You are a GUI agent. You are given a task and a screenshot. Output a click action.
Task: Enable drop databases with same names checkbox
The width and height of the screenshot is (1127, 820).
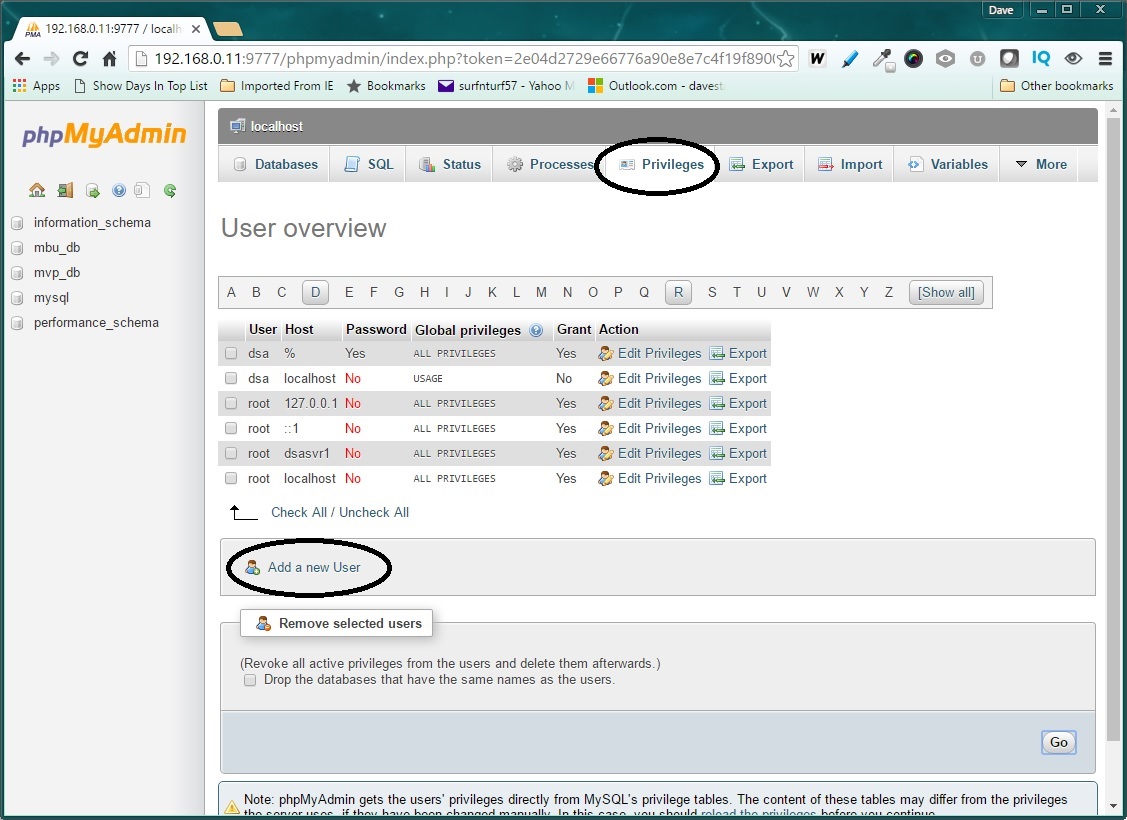(249, 680)
